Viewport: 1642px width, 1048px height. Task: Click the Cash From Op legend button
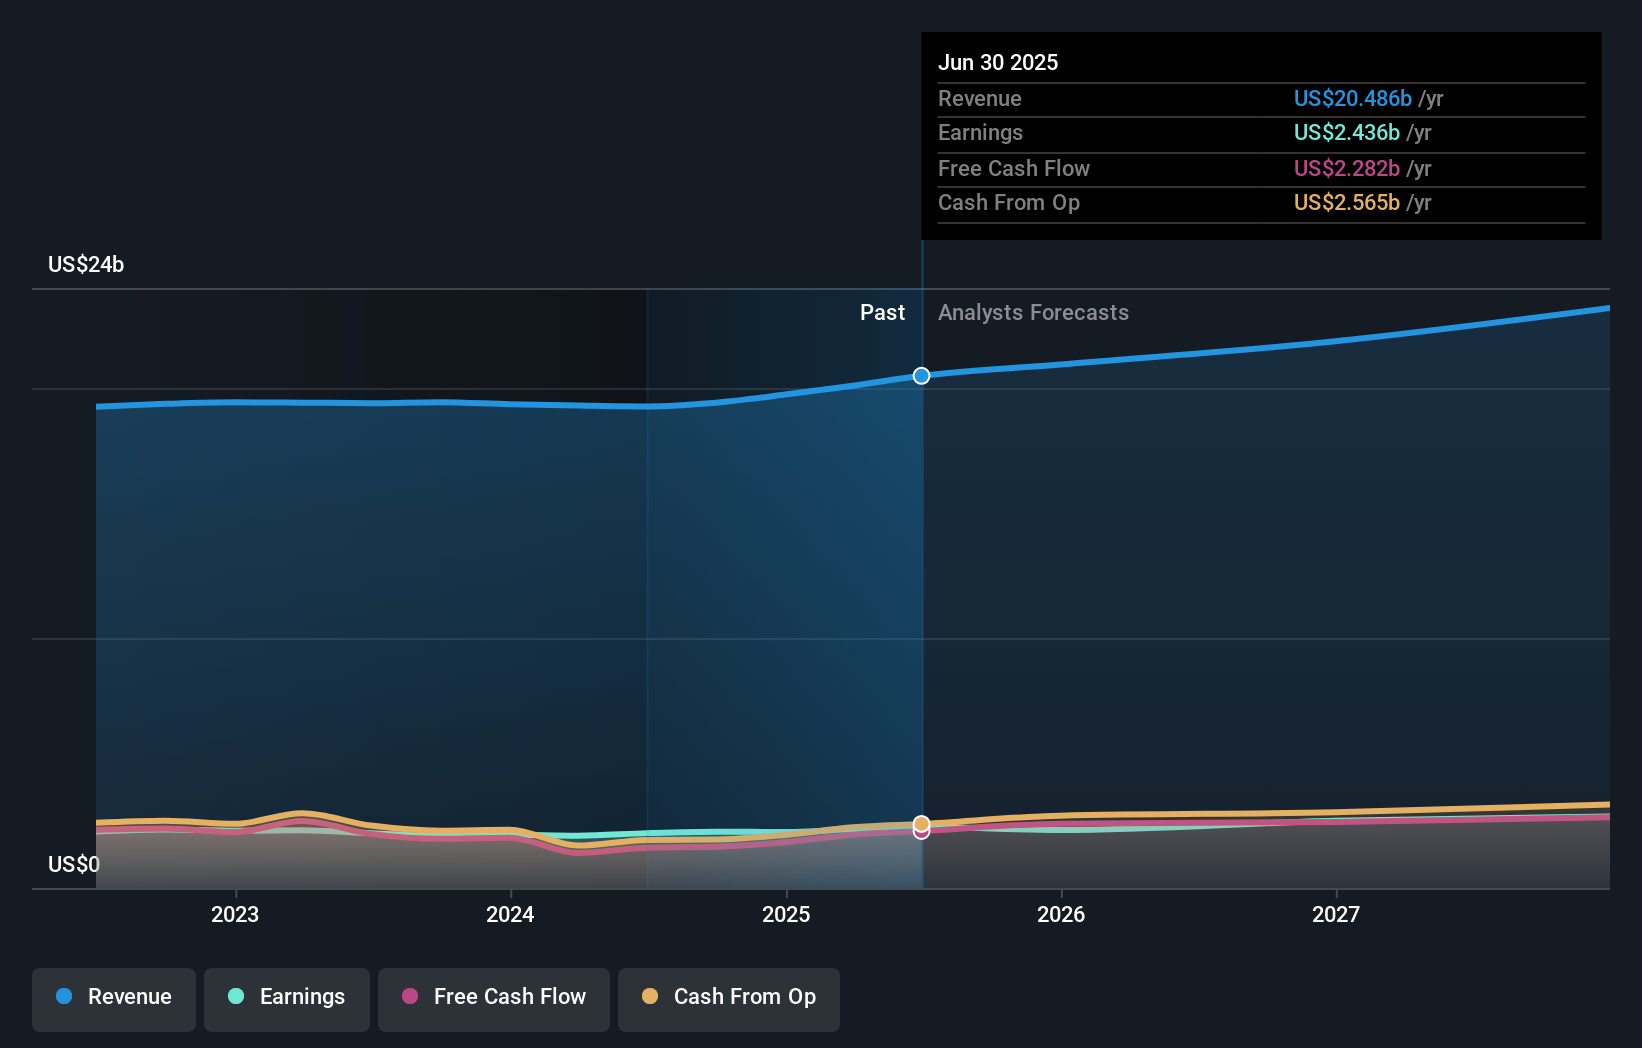[728, 999]
